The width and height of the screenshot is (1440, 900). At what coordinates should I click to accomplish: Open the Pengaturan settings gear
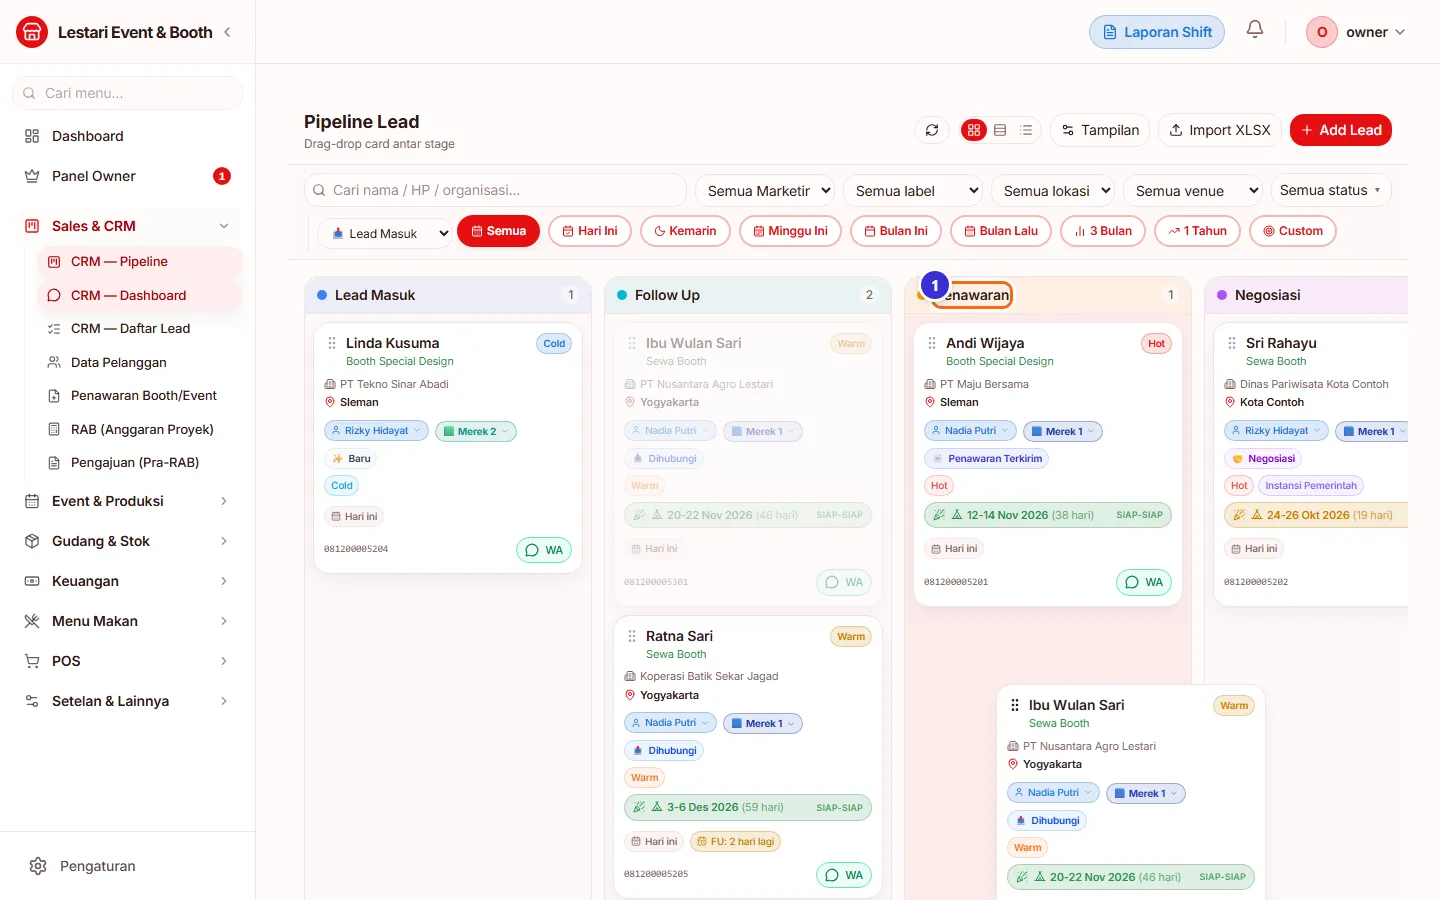(38, 866)
